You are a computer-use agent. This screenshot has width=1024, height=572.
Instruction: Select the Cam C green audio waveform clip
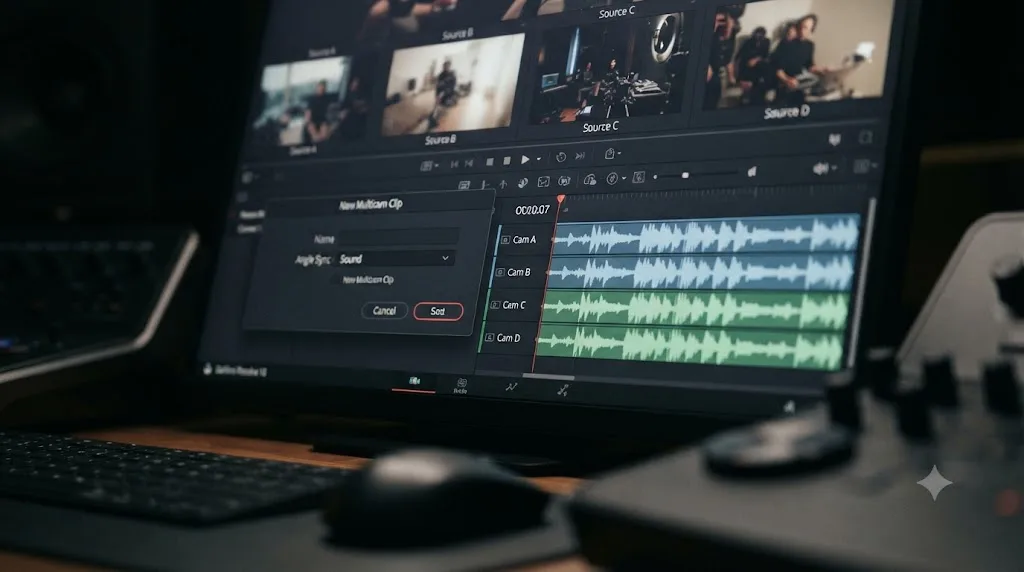(x=696, y=309)
